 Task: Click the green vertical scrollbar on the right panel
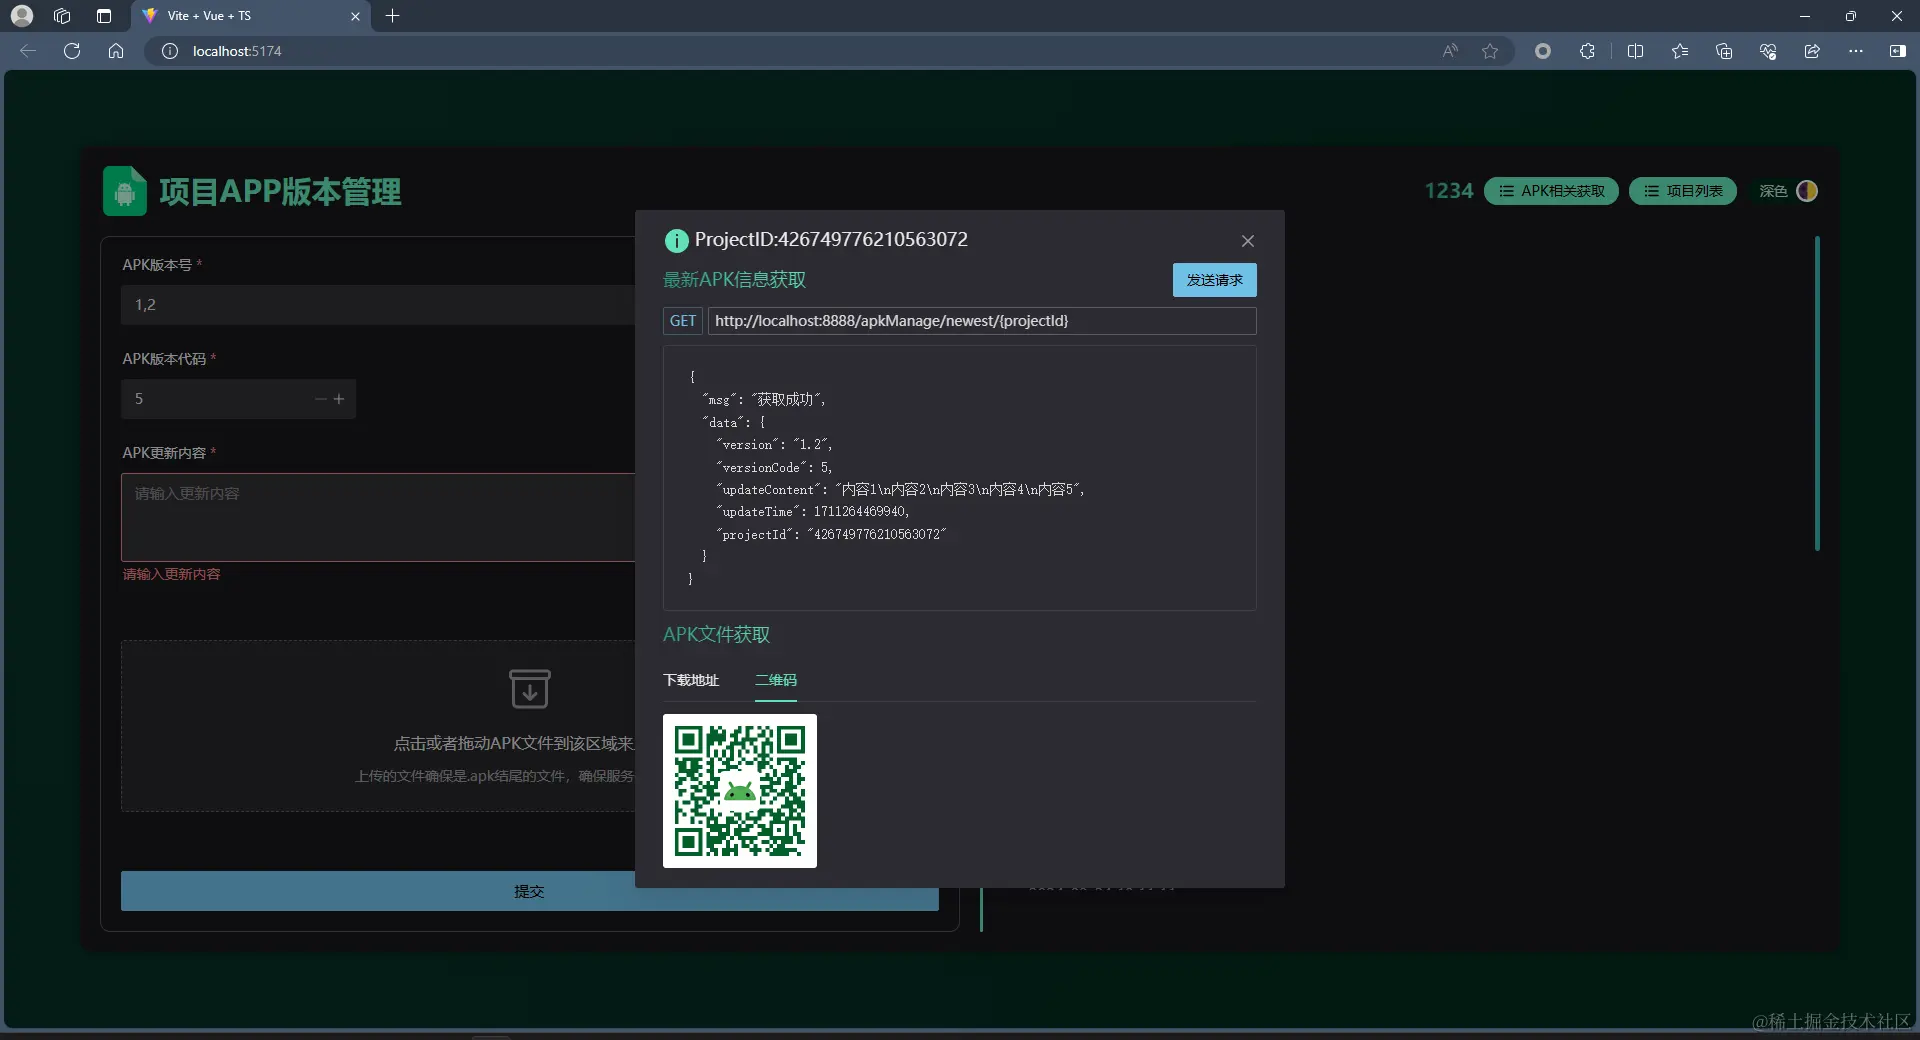coord(1817,393)
